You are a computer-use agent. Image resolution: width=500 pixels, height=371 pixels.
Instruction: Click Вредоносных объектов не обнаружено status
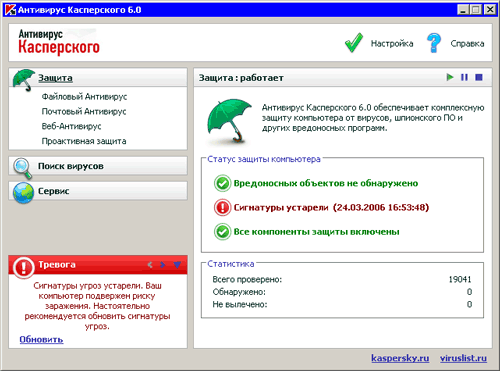[326, 183]
